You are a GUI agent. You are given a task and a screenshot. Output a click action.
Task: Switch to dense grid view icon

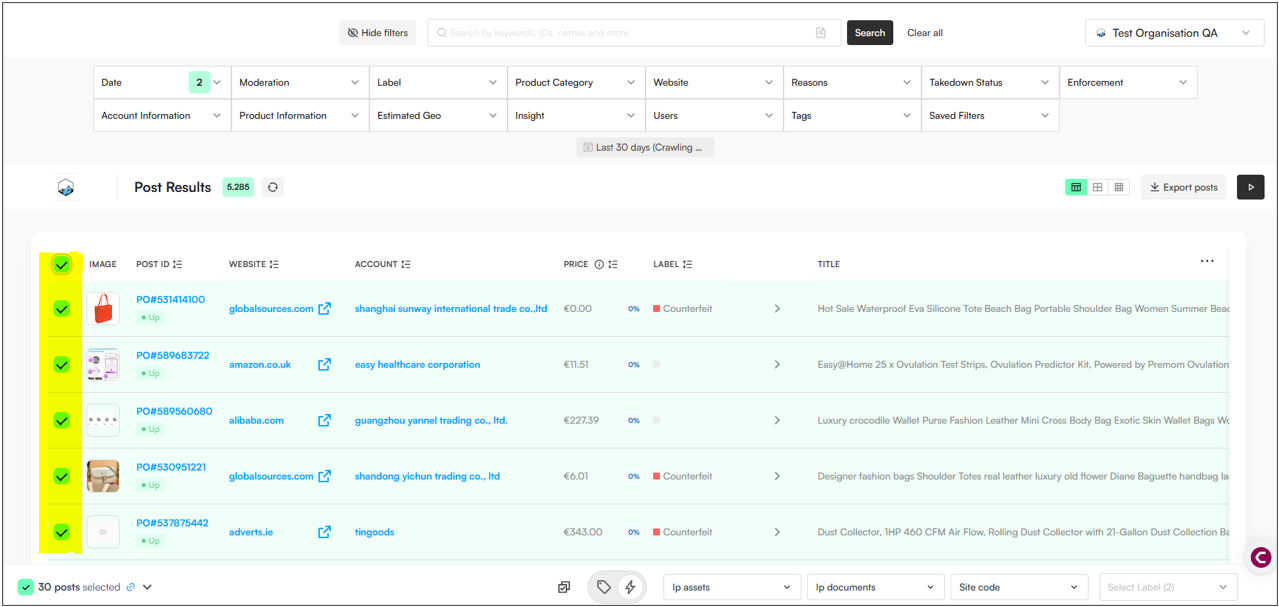tap(1119, 187)
